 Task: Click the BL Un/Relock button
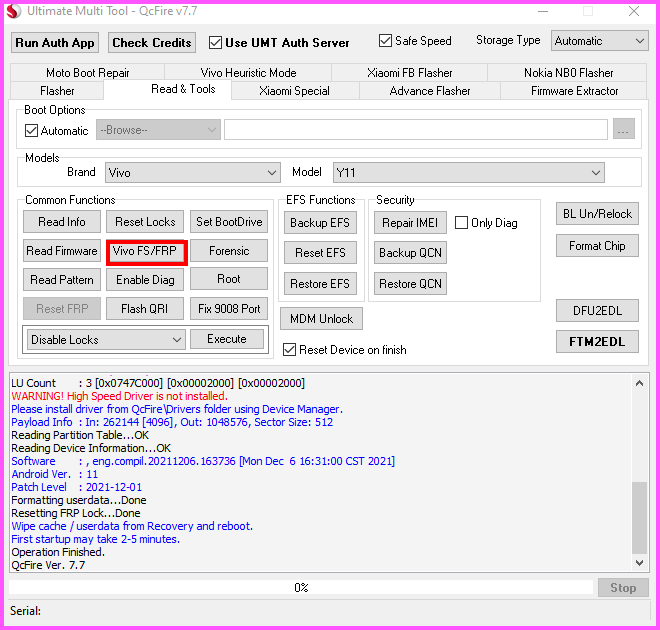tap(597, 214)
